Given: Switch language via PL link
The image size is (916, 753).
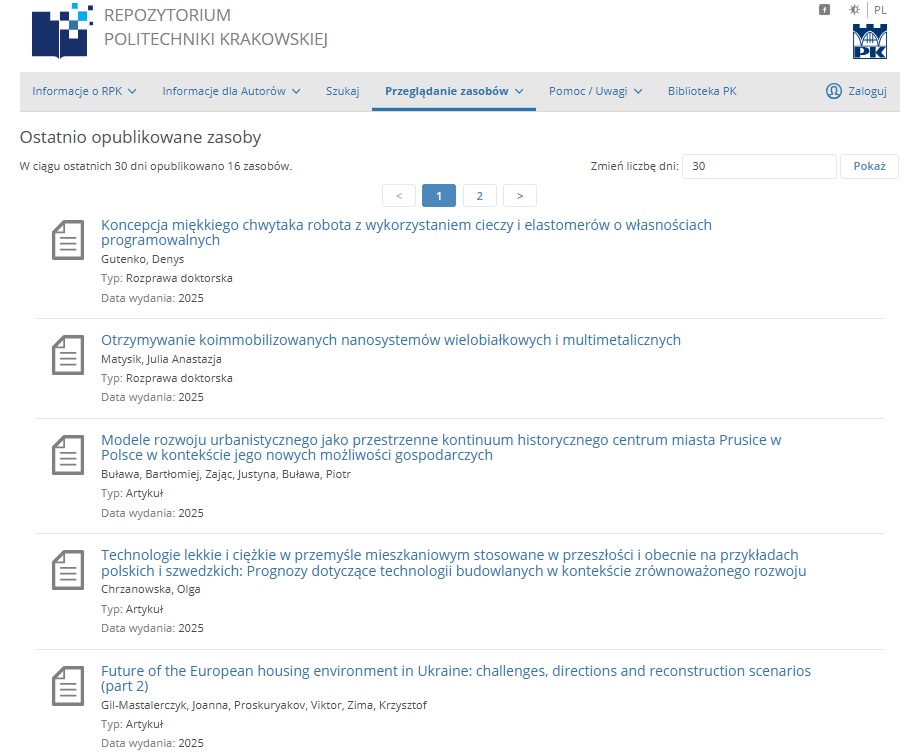Looking at the screenshot, I should [x=880, y=10].
